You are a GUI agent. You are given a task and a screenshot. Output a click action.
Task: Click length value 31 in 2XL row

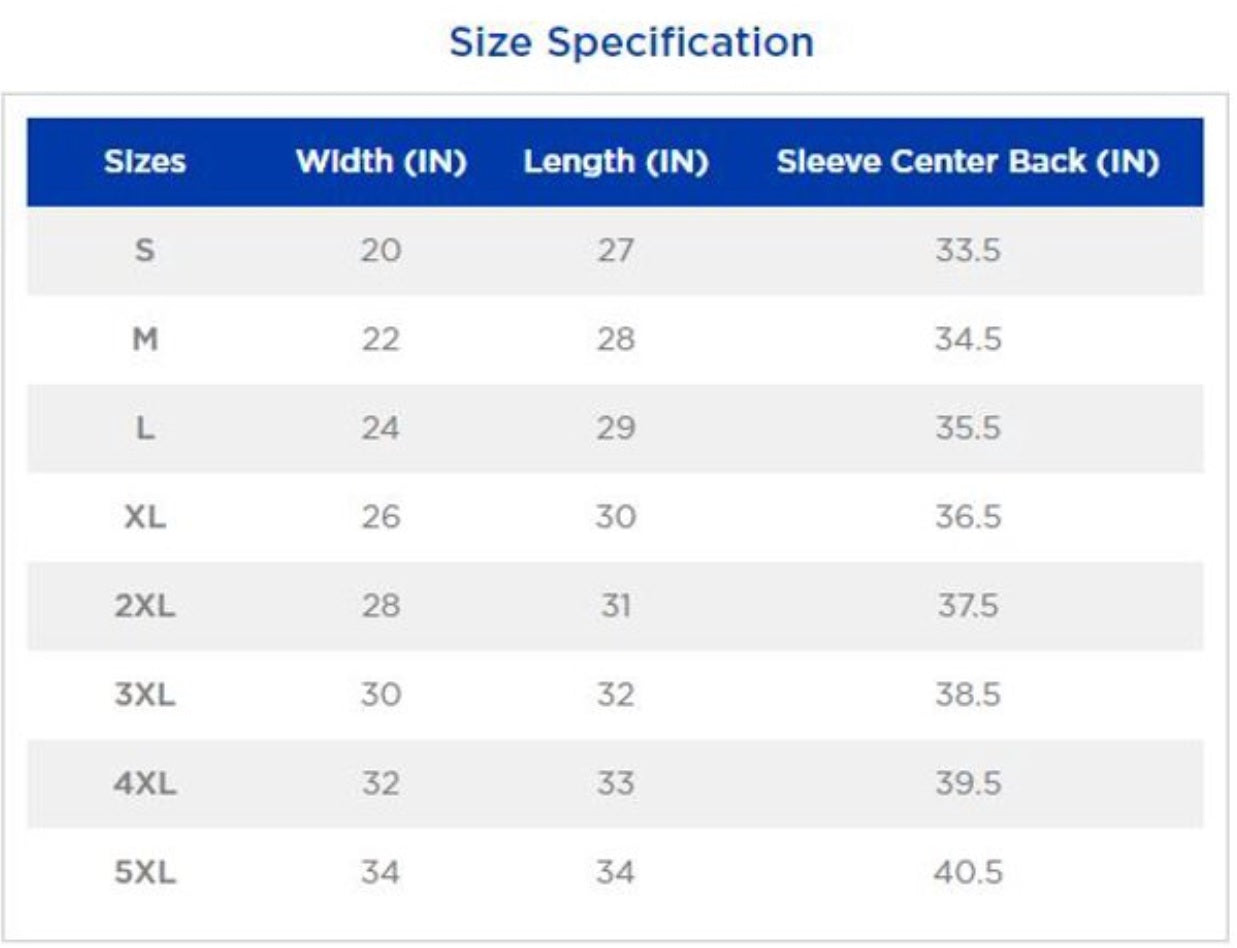click(615, 606)
